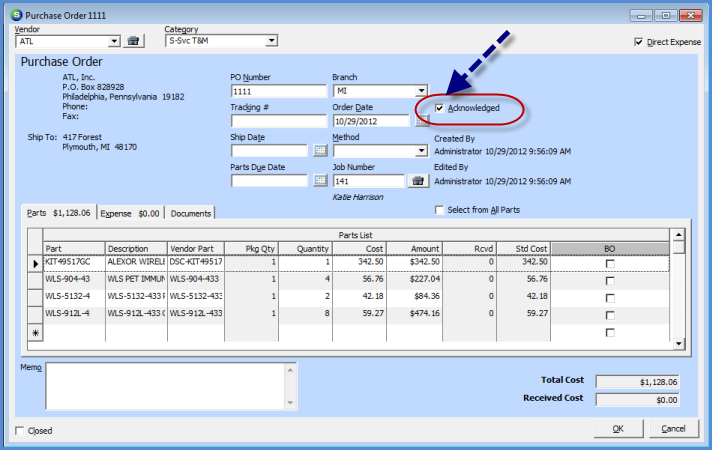Image resolution: width=712 pixels, height=450 pixels.
Task: Click the Vendor Part column header
Action: 196,249
